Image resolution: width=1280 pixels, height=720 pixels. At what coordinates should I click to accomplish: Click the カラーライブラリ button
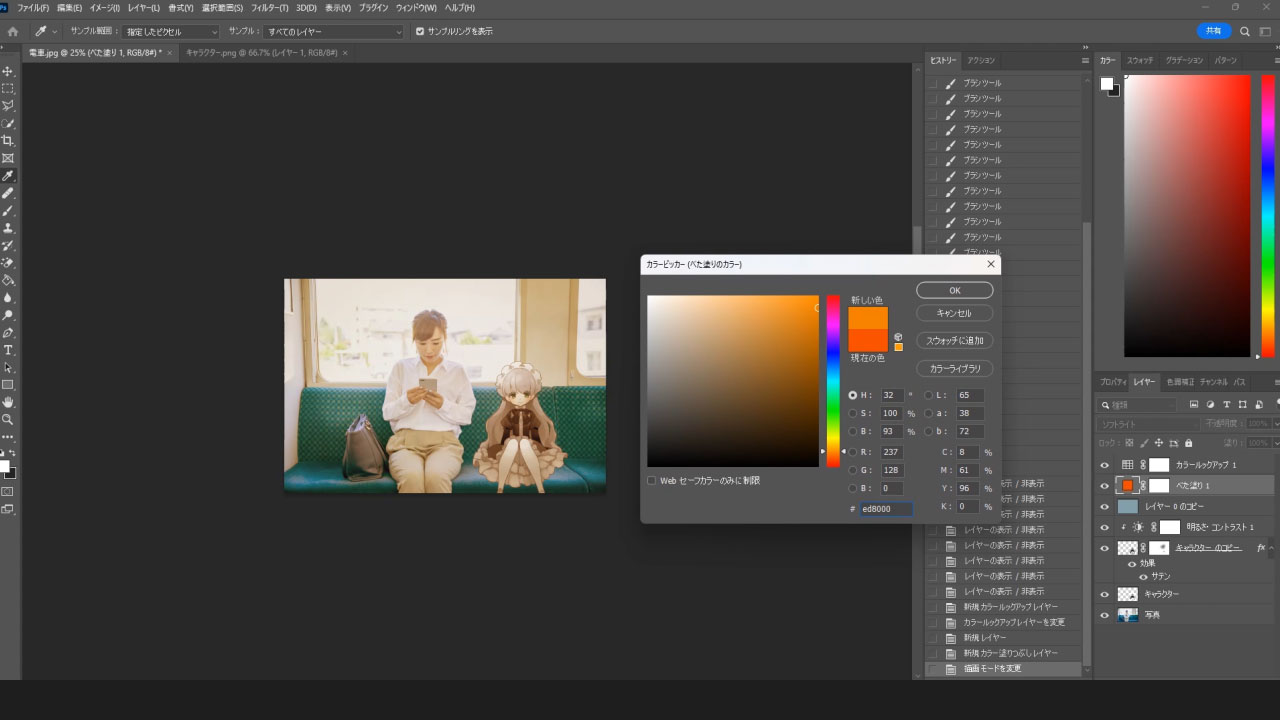955,369
